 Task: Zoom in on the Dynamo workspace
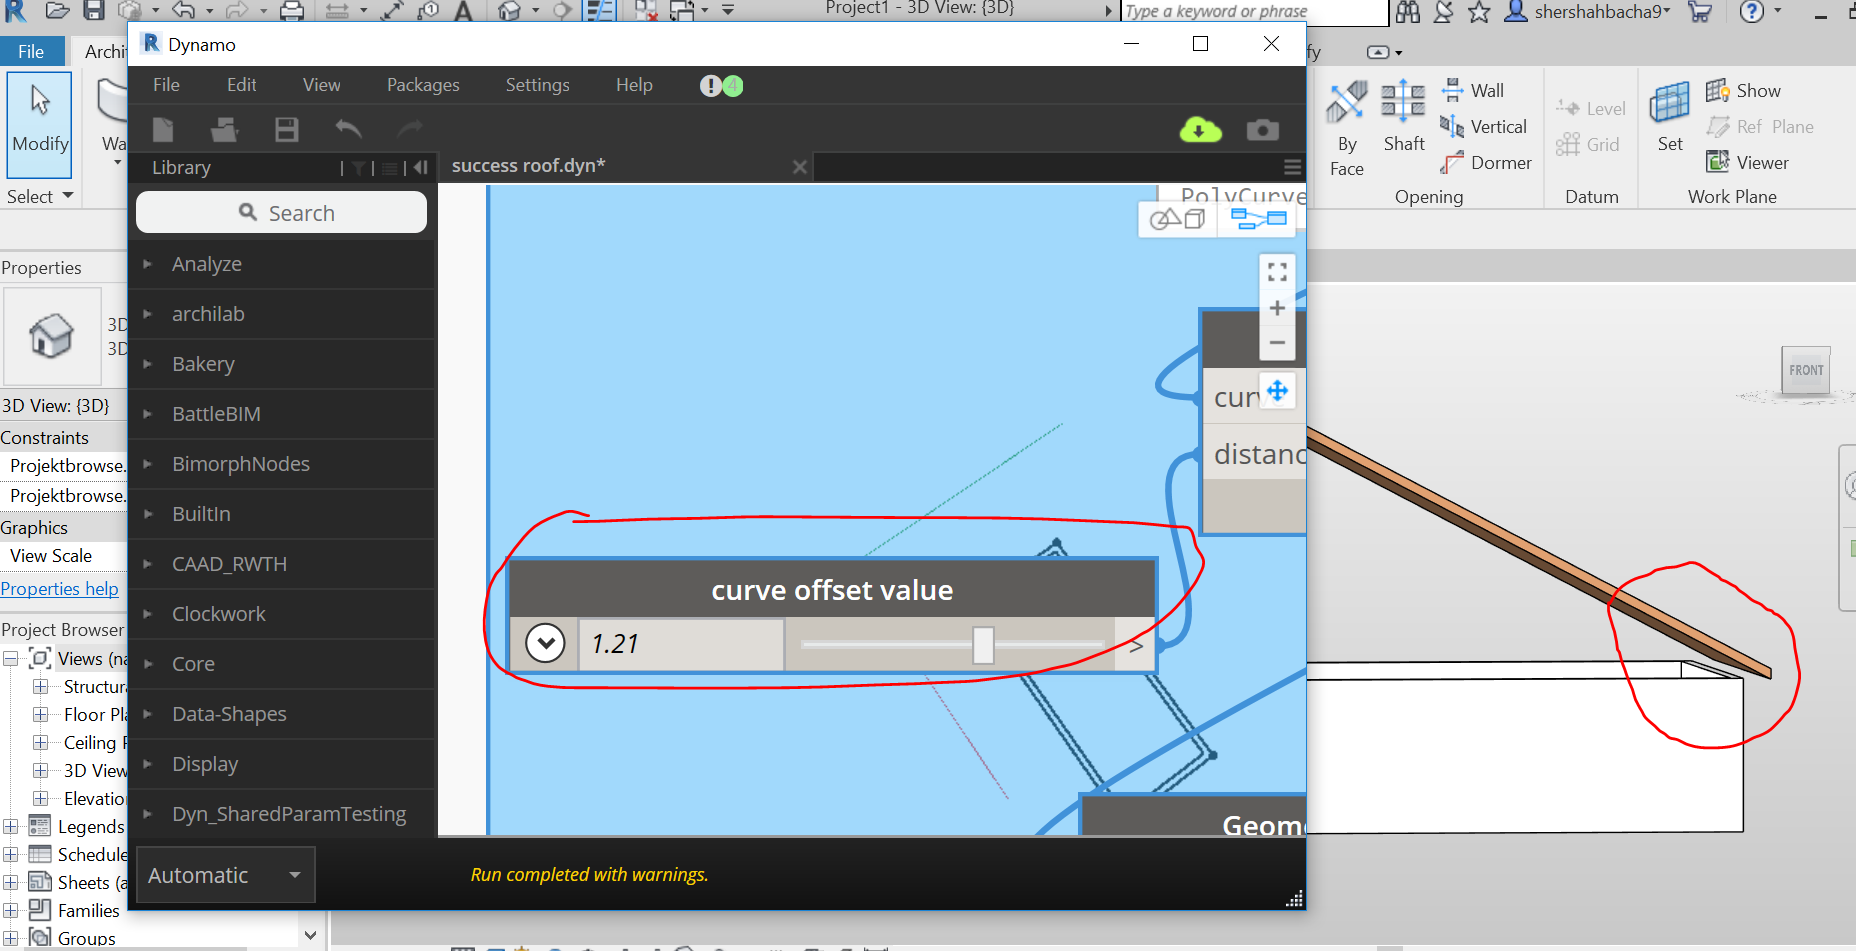[x=1277, y=308]
